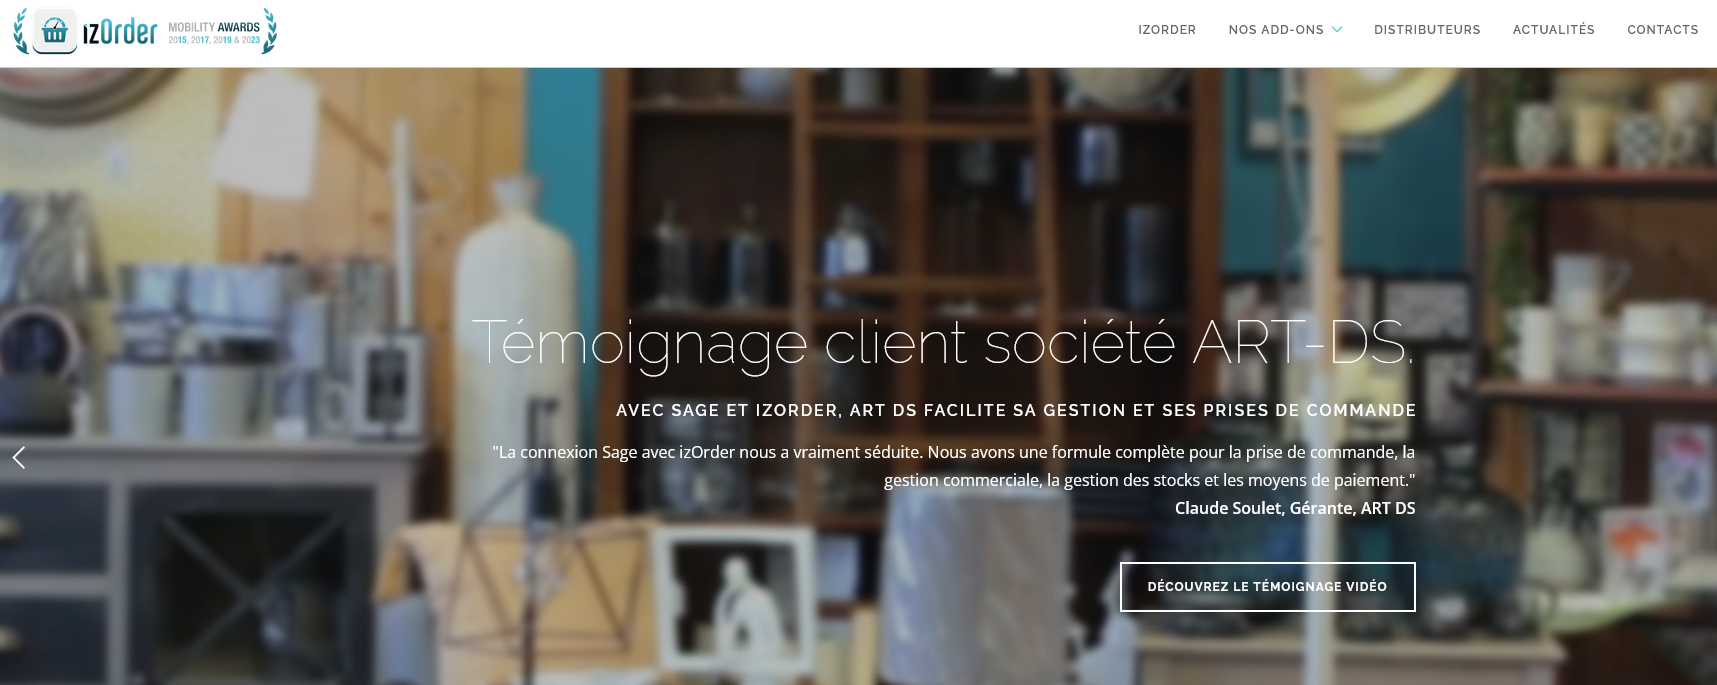Click the left laurel wreath in the logo
Screen dimensions: 1717x685
pos(21,32)
